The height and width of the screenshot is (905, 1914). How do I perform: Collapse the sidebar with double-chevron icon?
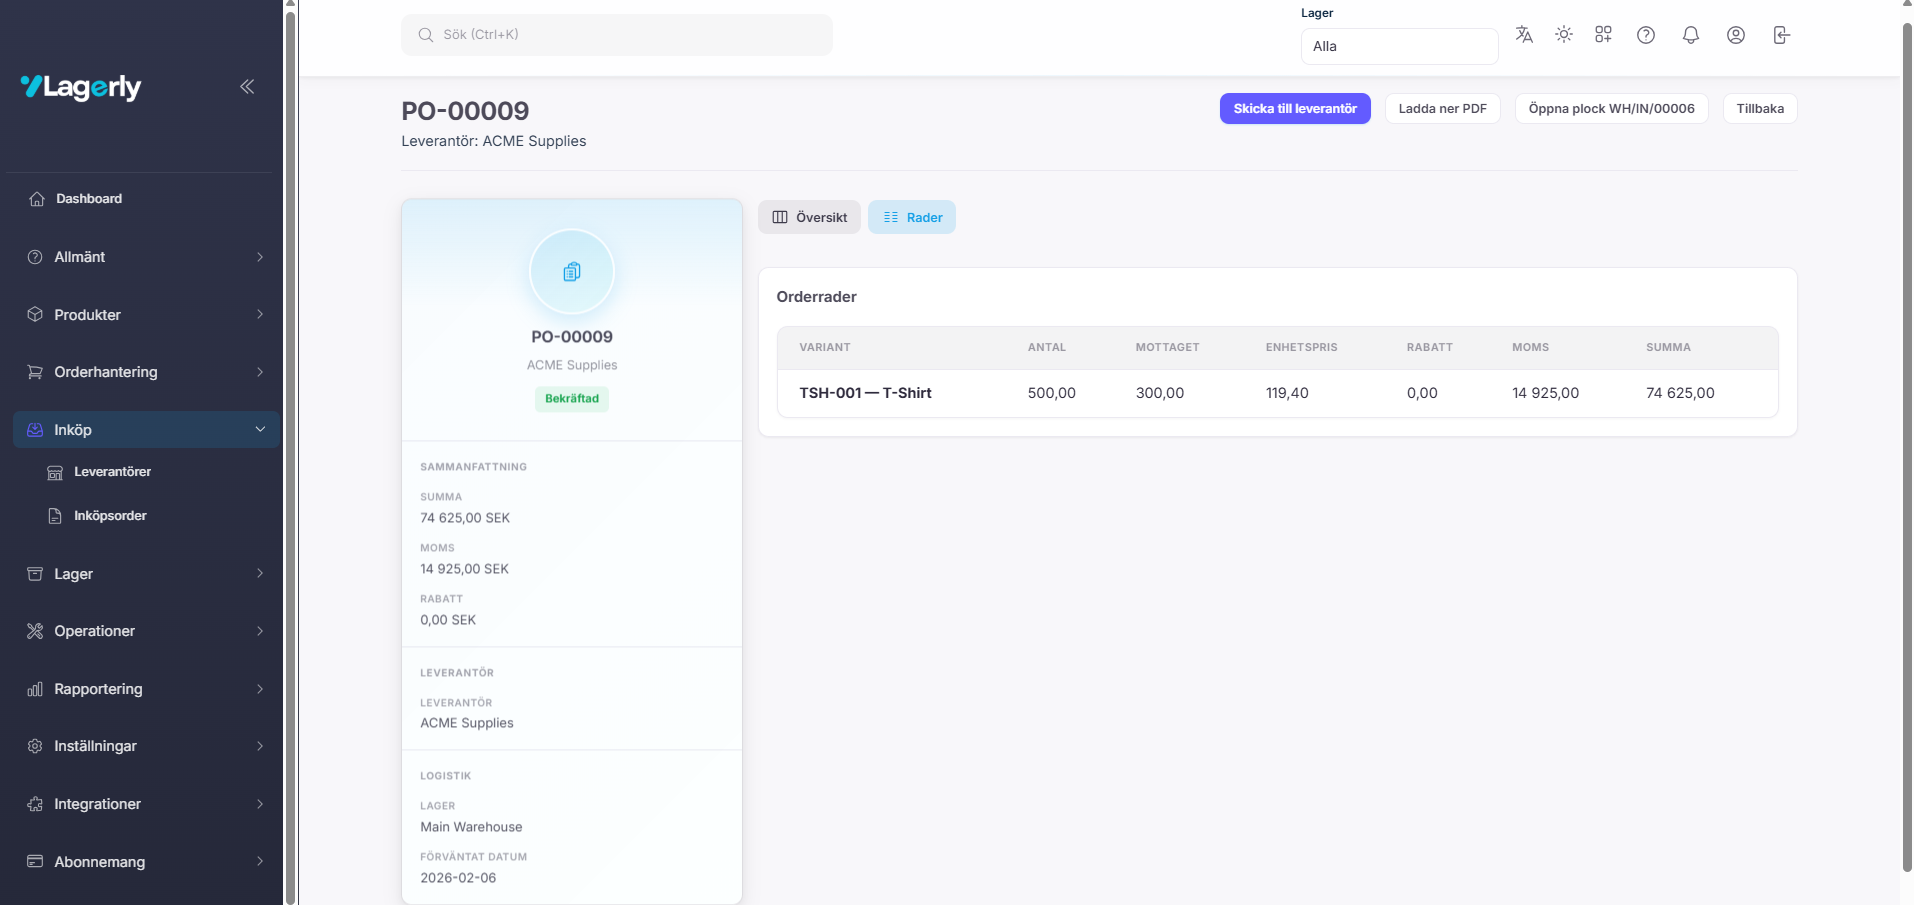click(247, 87)
